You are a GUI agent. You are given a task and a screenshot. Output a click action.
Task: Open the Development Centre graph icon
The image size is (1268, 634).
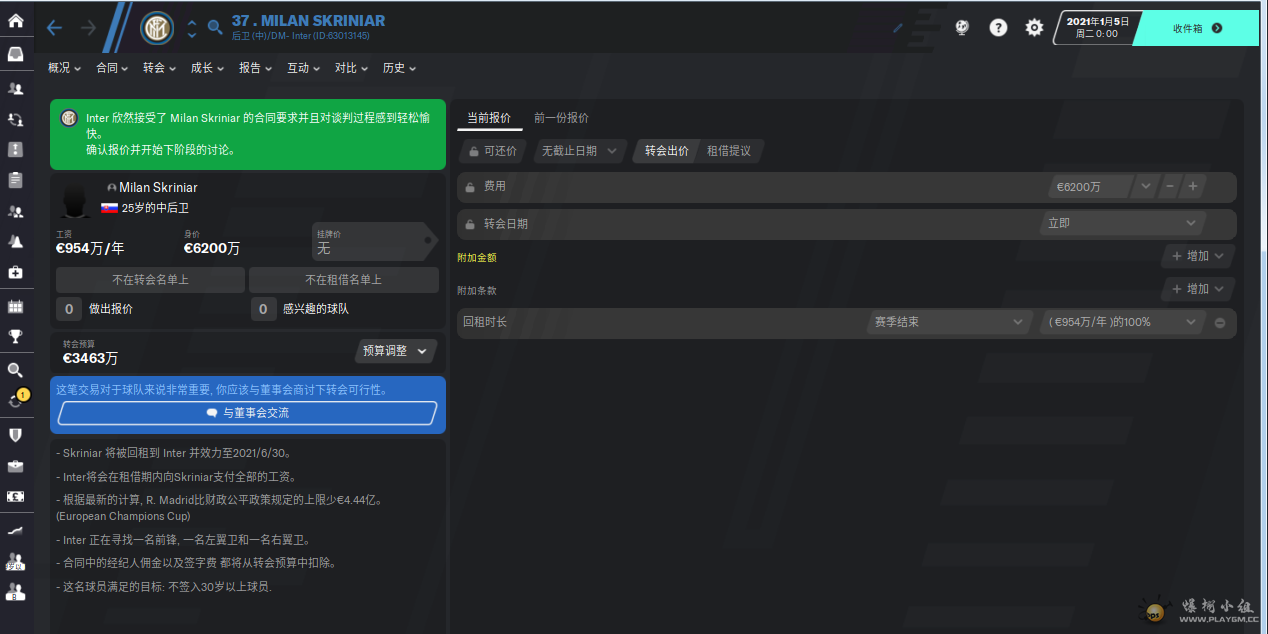tap(15, 530)
